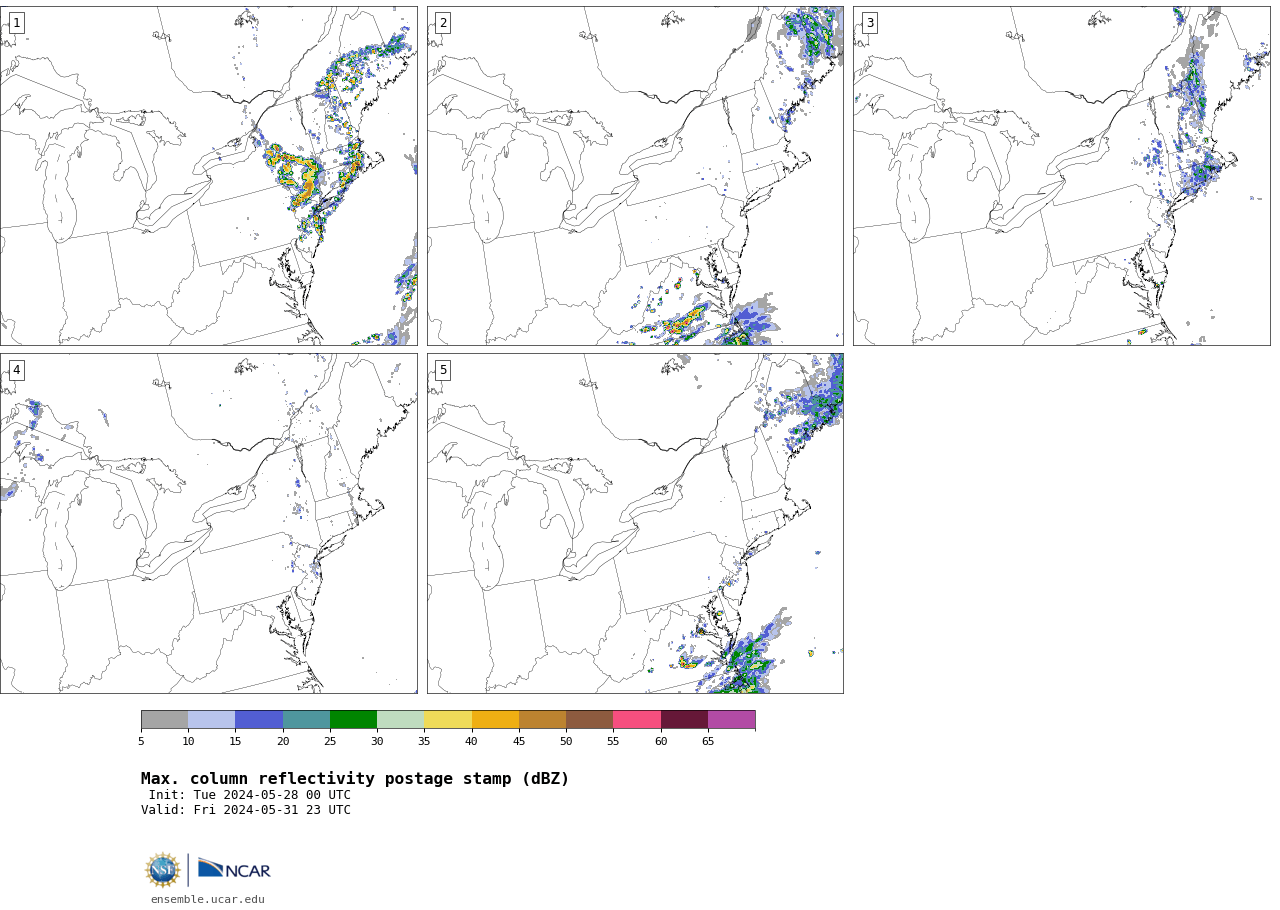This screenshot has width=1280, height=910.
Task: Select the pale green 30-35 dBZ swatch
Action: pyautogui.click(x=401, y=720)
